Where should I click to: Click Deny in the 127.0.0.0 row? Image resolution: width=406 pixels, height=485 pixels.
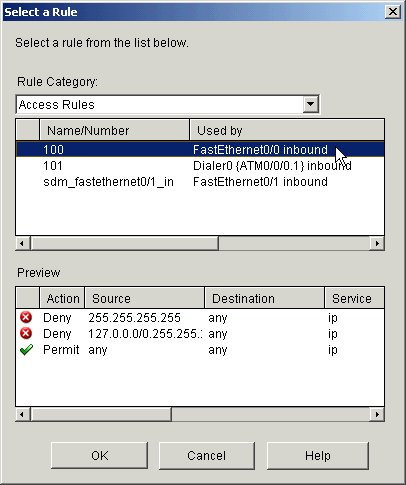57,334
